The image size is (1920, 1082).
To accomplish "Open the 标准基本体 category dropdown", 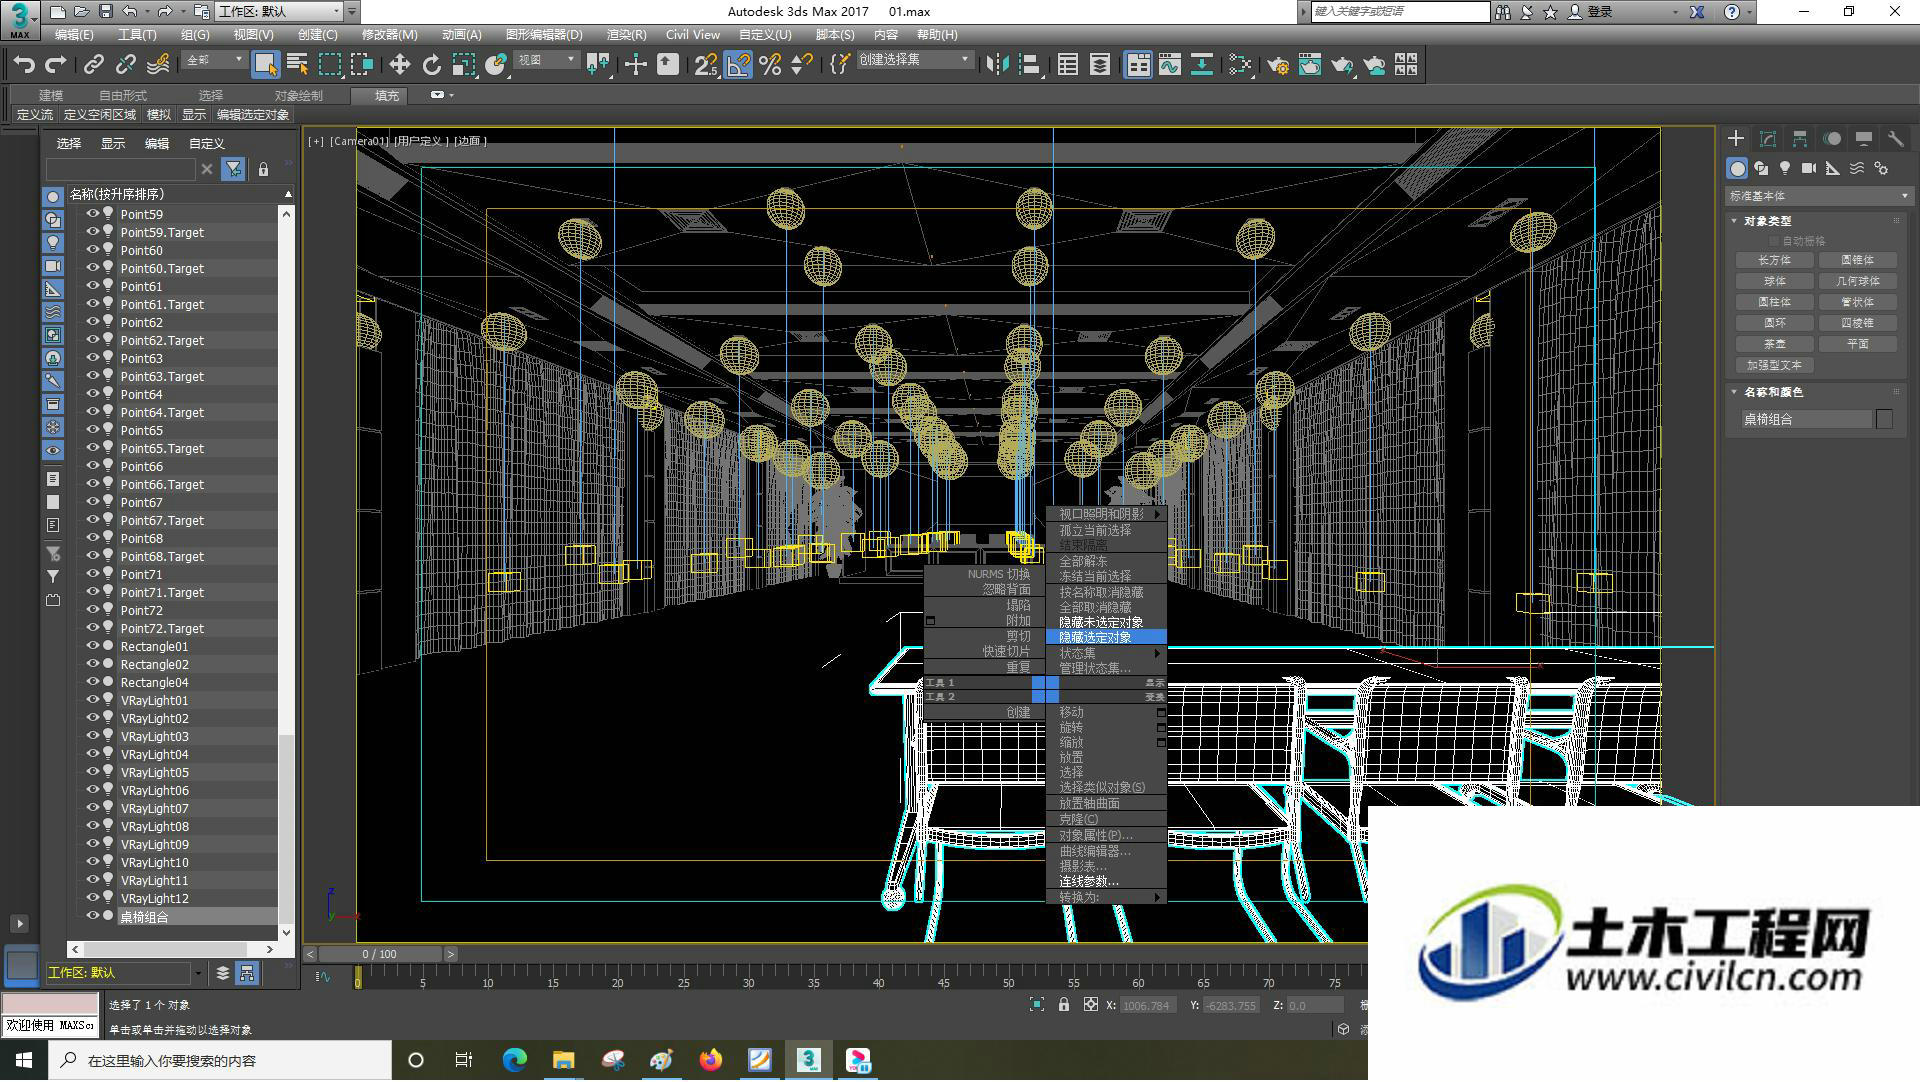I will pos(1818,196).
